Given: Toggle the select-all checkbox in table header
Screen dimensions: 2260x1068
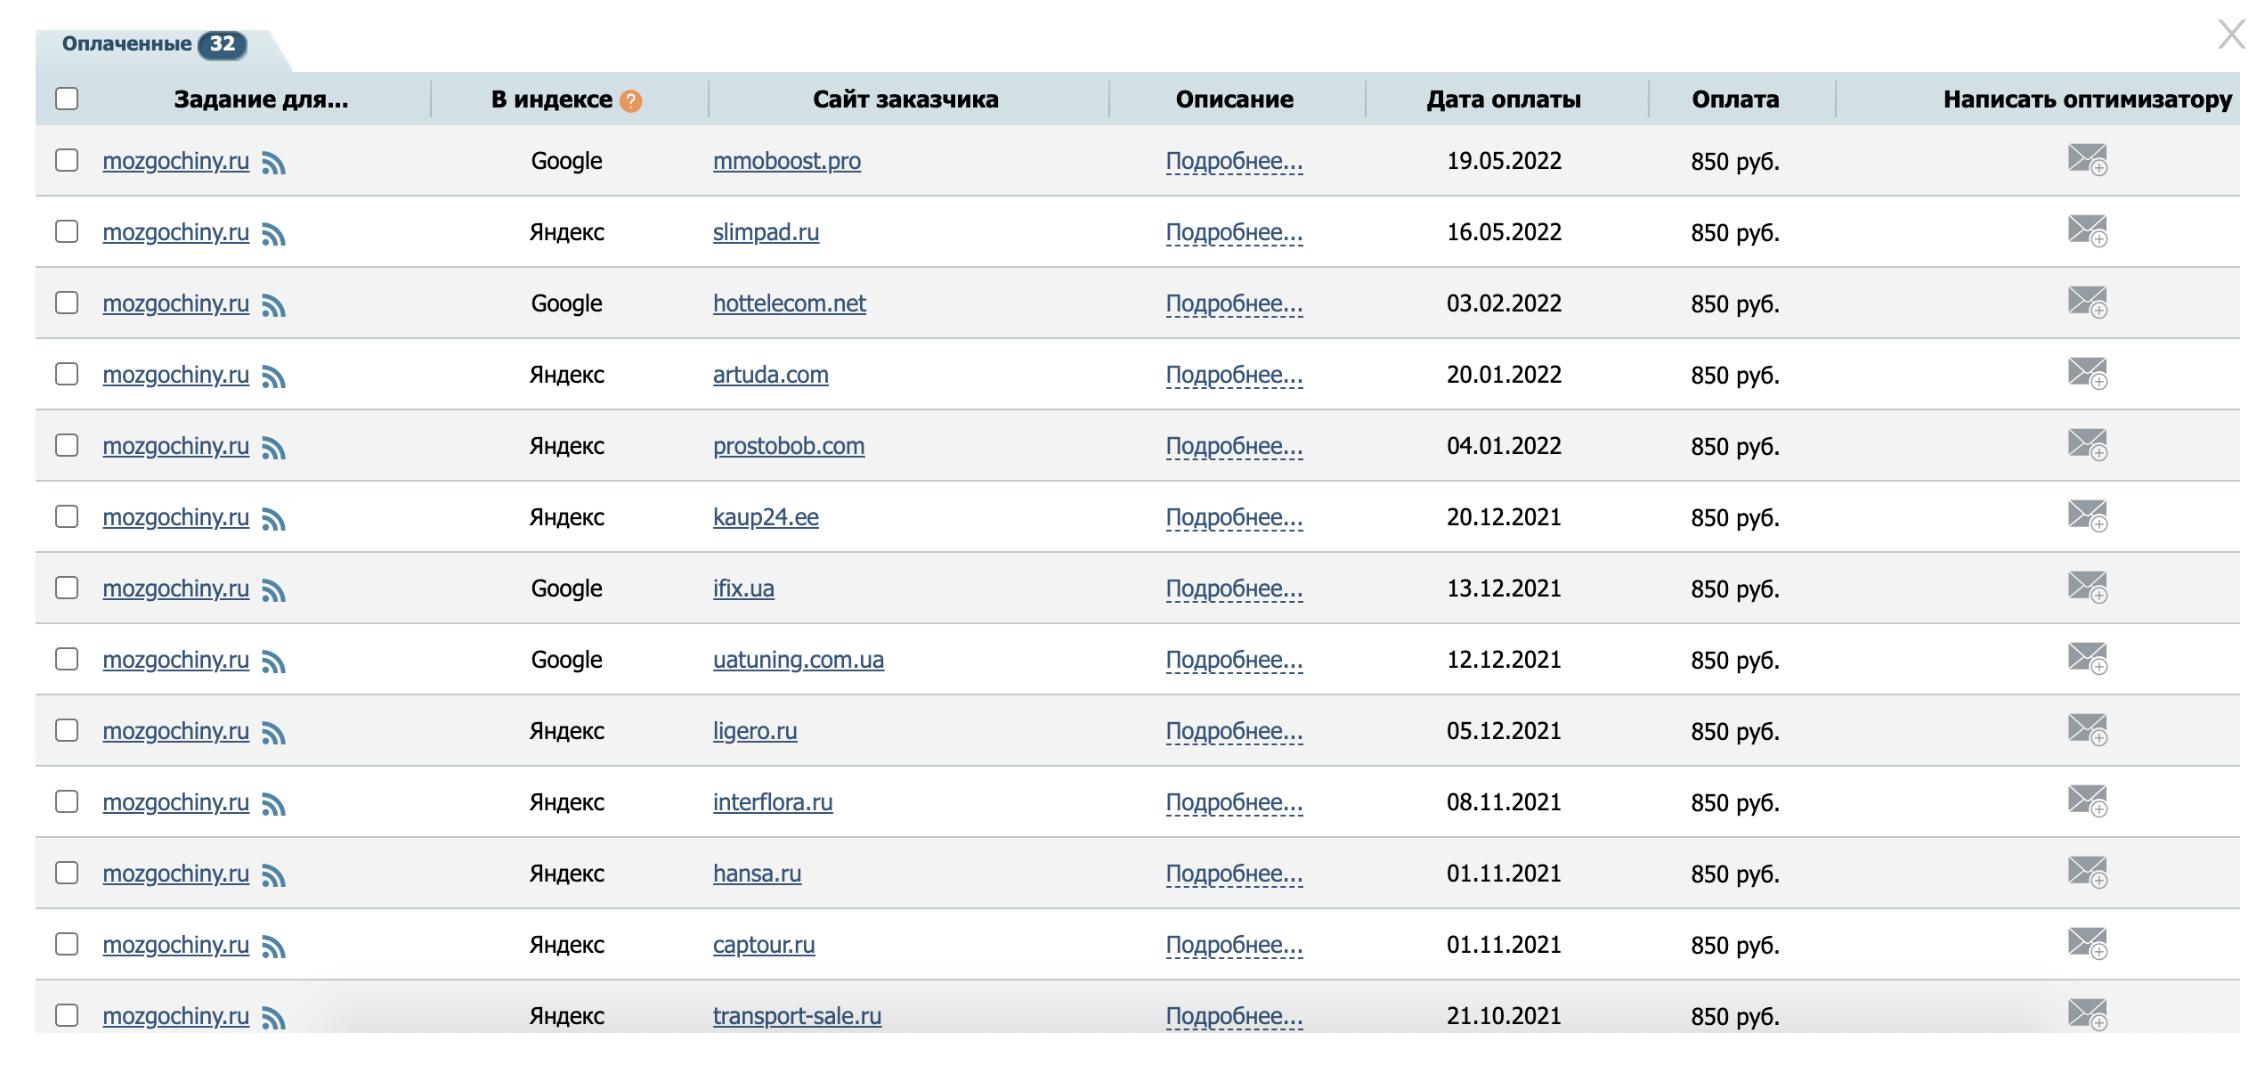Looking at the screenshot, I should click(x=67, y=99).
